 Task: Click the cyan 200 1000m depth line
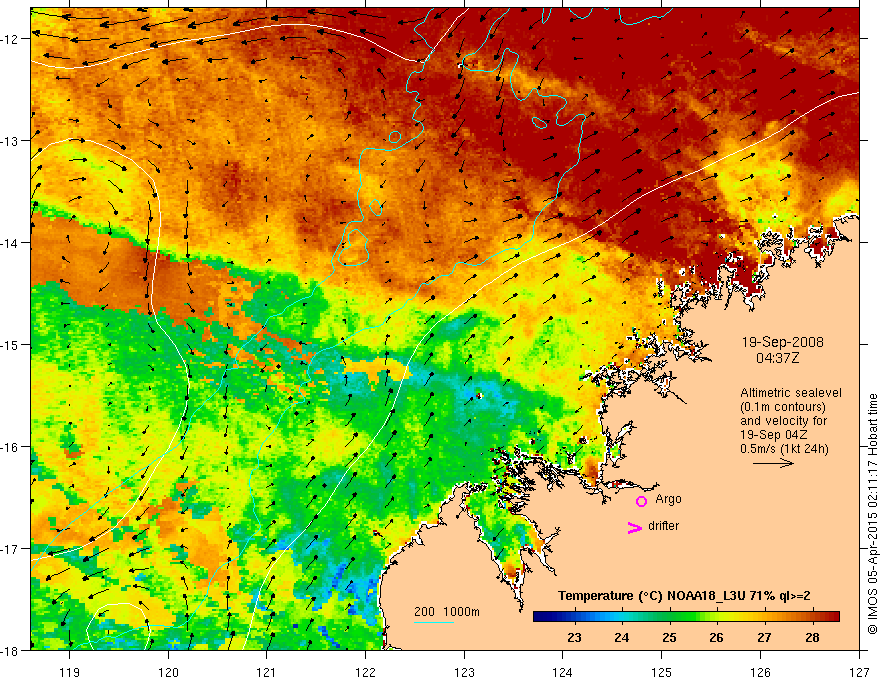pos(434,622)
